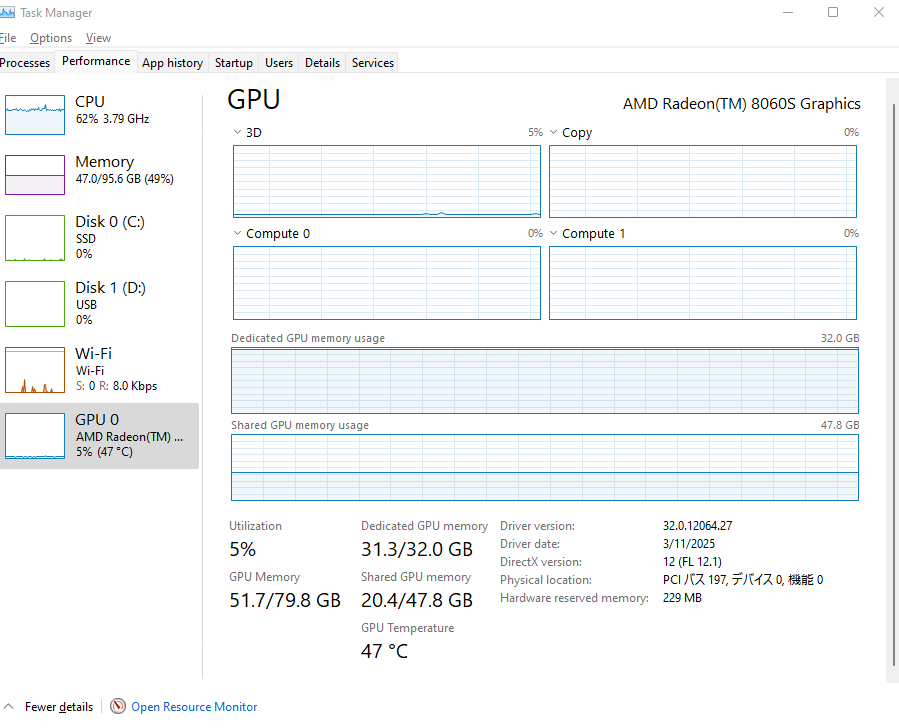Select the Memory usage graph thumbnail

coord(35,175)
